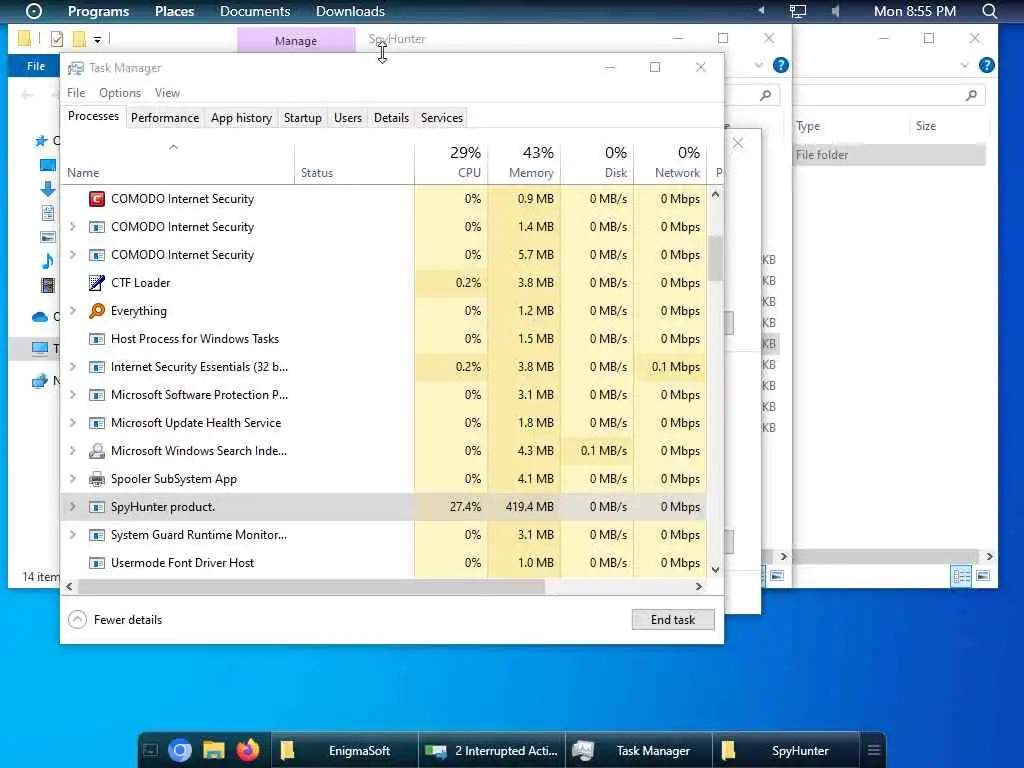
Task: Expand Spooler SubSystem App row
Action: 72,479
